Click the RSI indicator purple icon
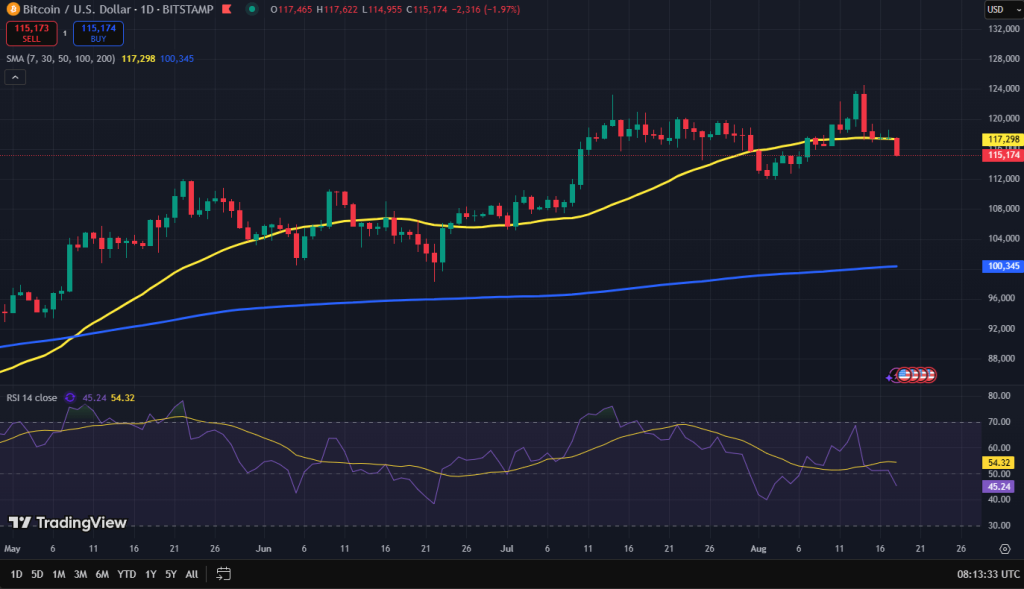Image resolution: width=1024 pixels, height=589 pixels. (70, 397)
